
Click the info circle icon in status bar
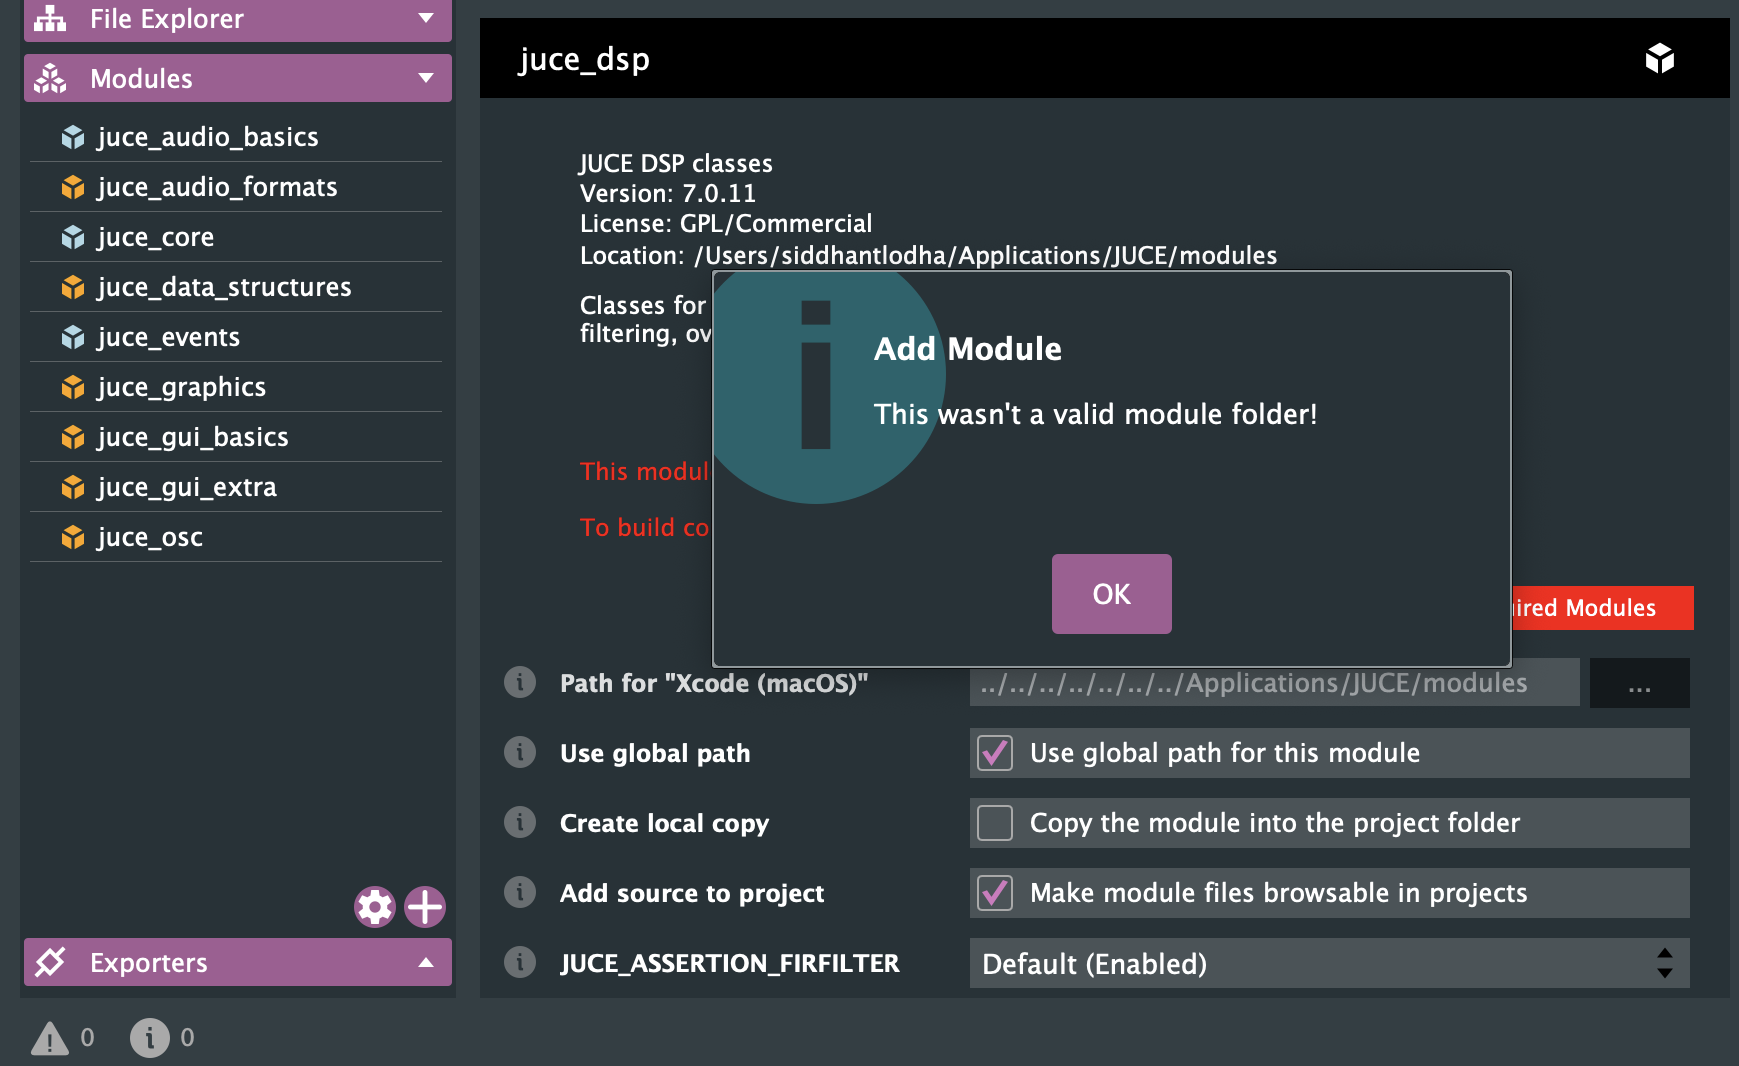point(150,1038)
